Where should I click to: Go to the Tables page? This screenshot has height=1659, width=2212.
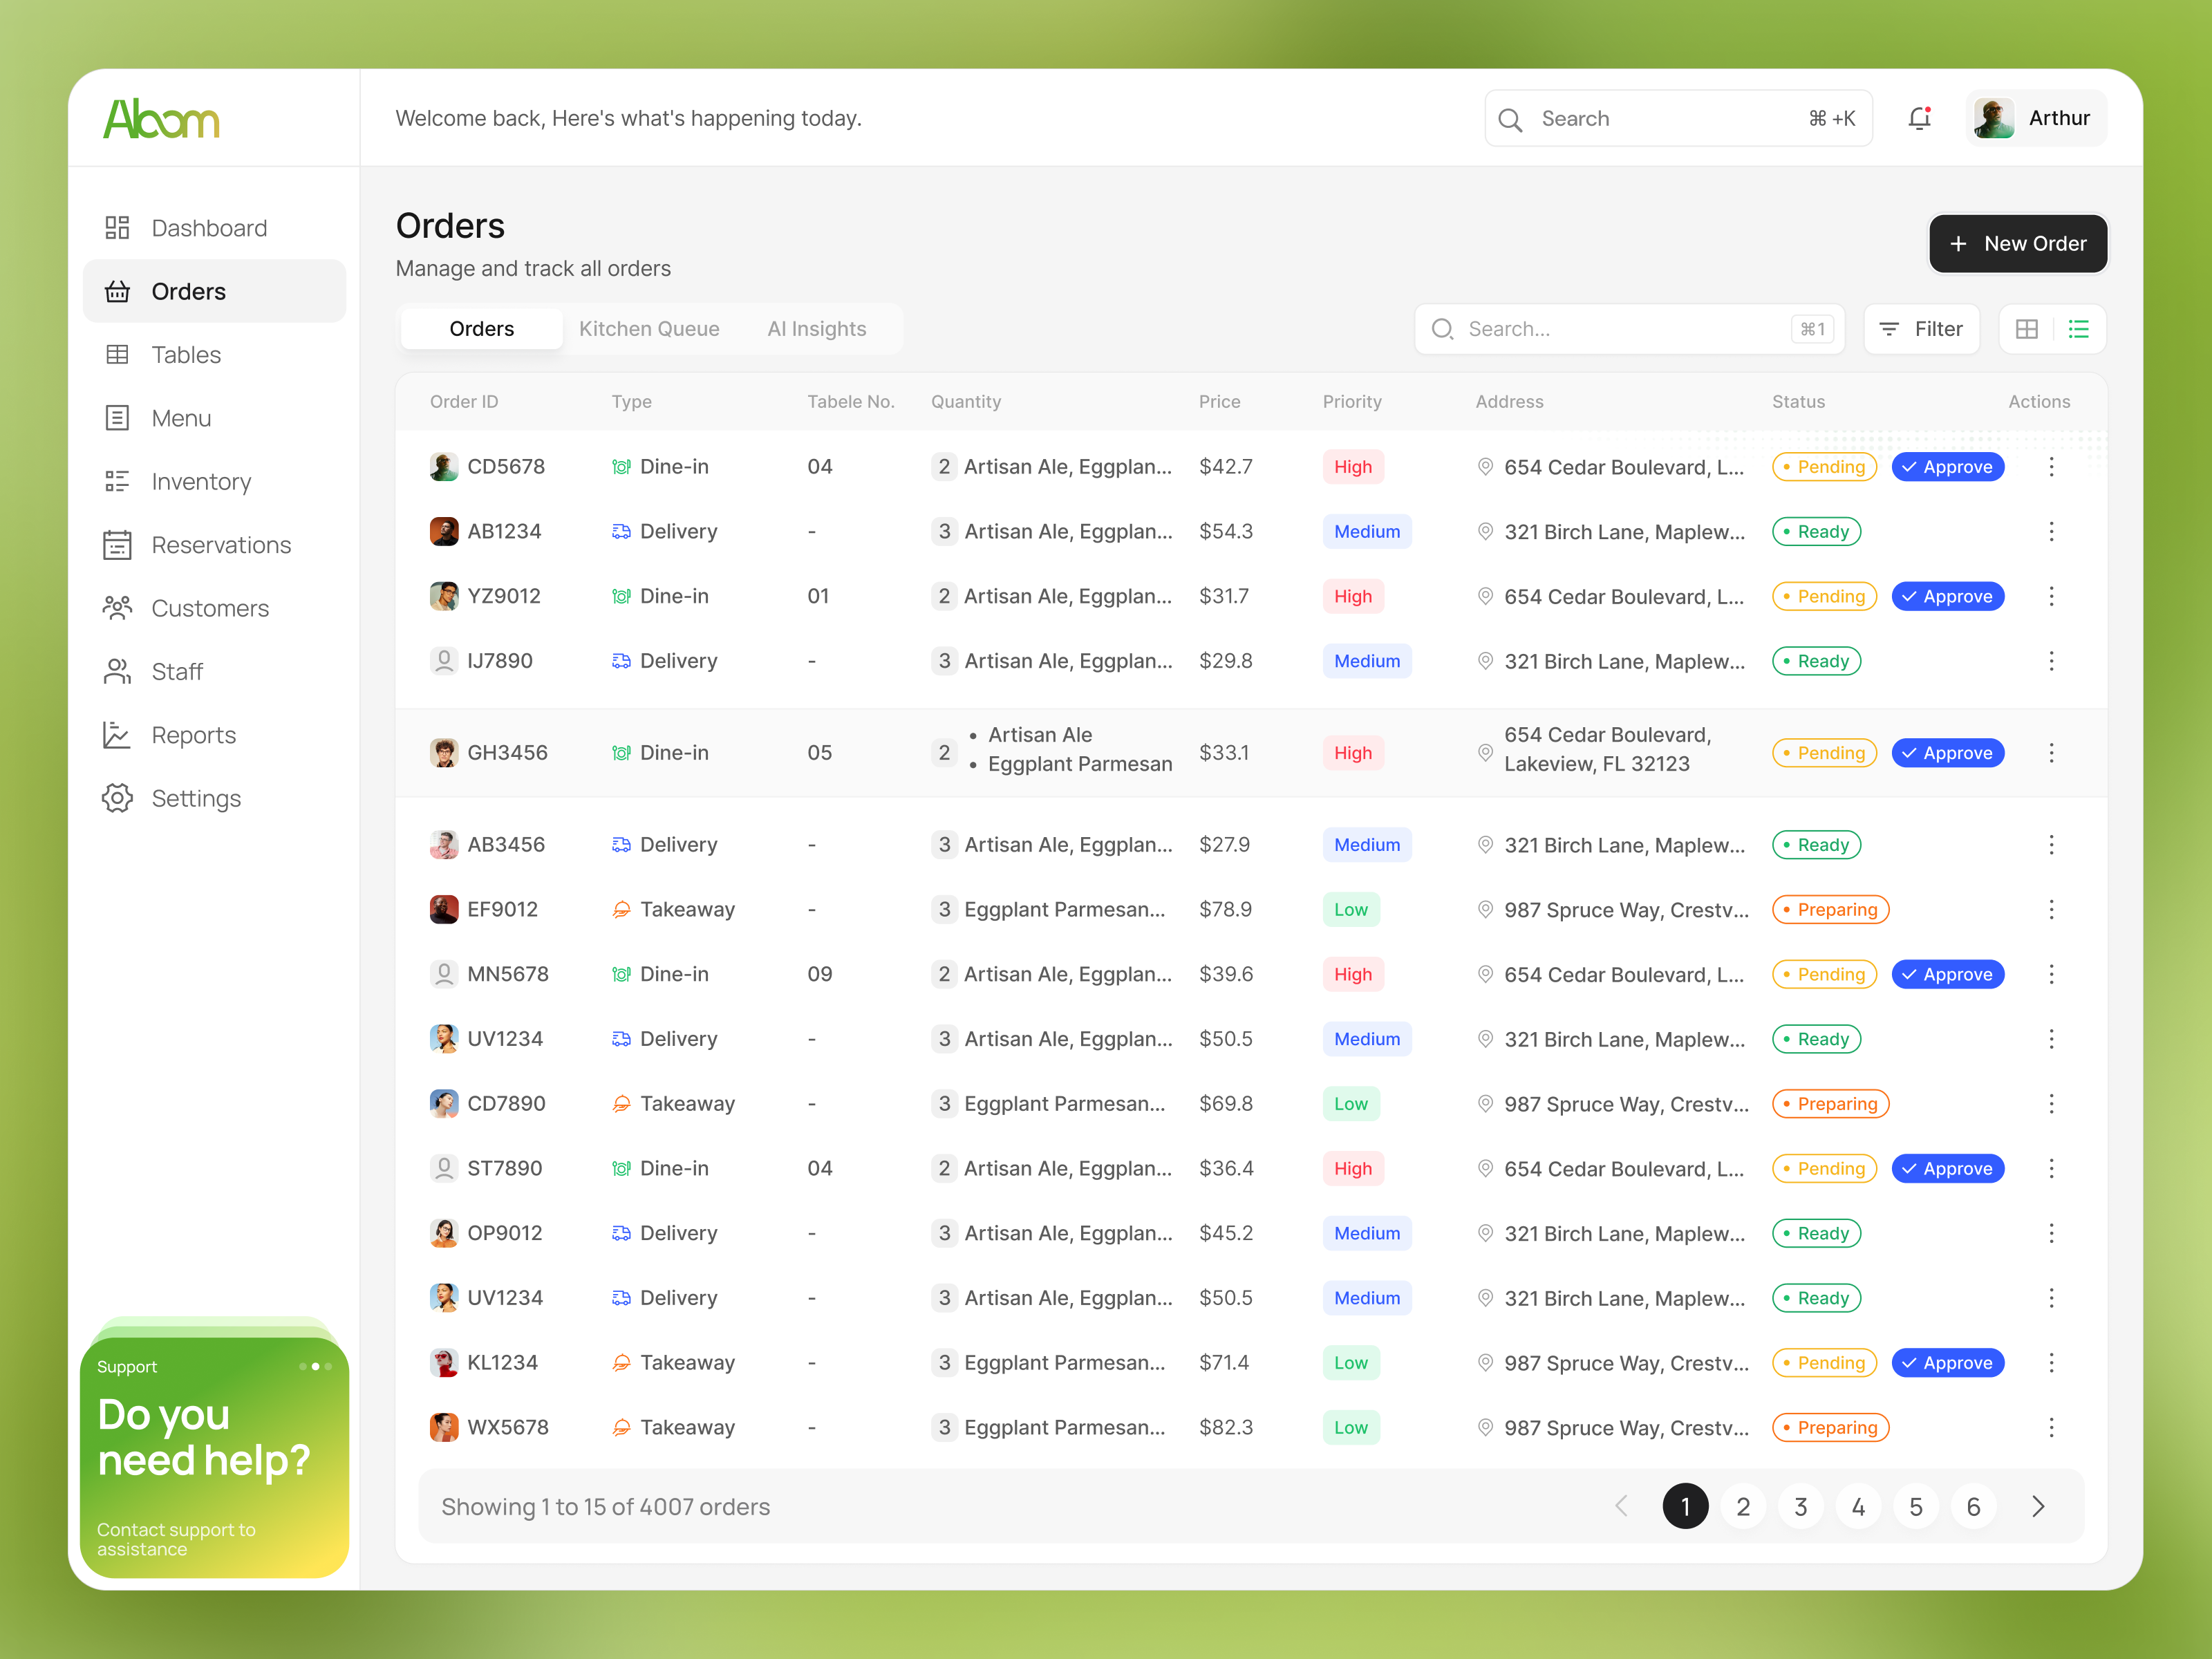point(185,354)
